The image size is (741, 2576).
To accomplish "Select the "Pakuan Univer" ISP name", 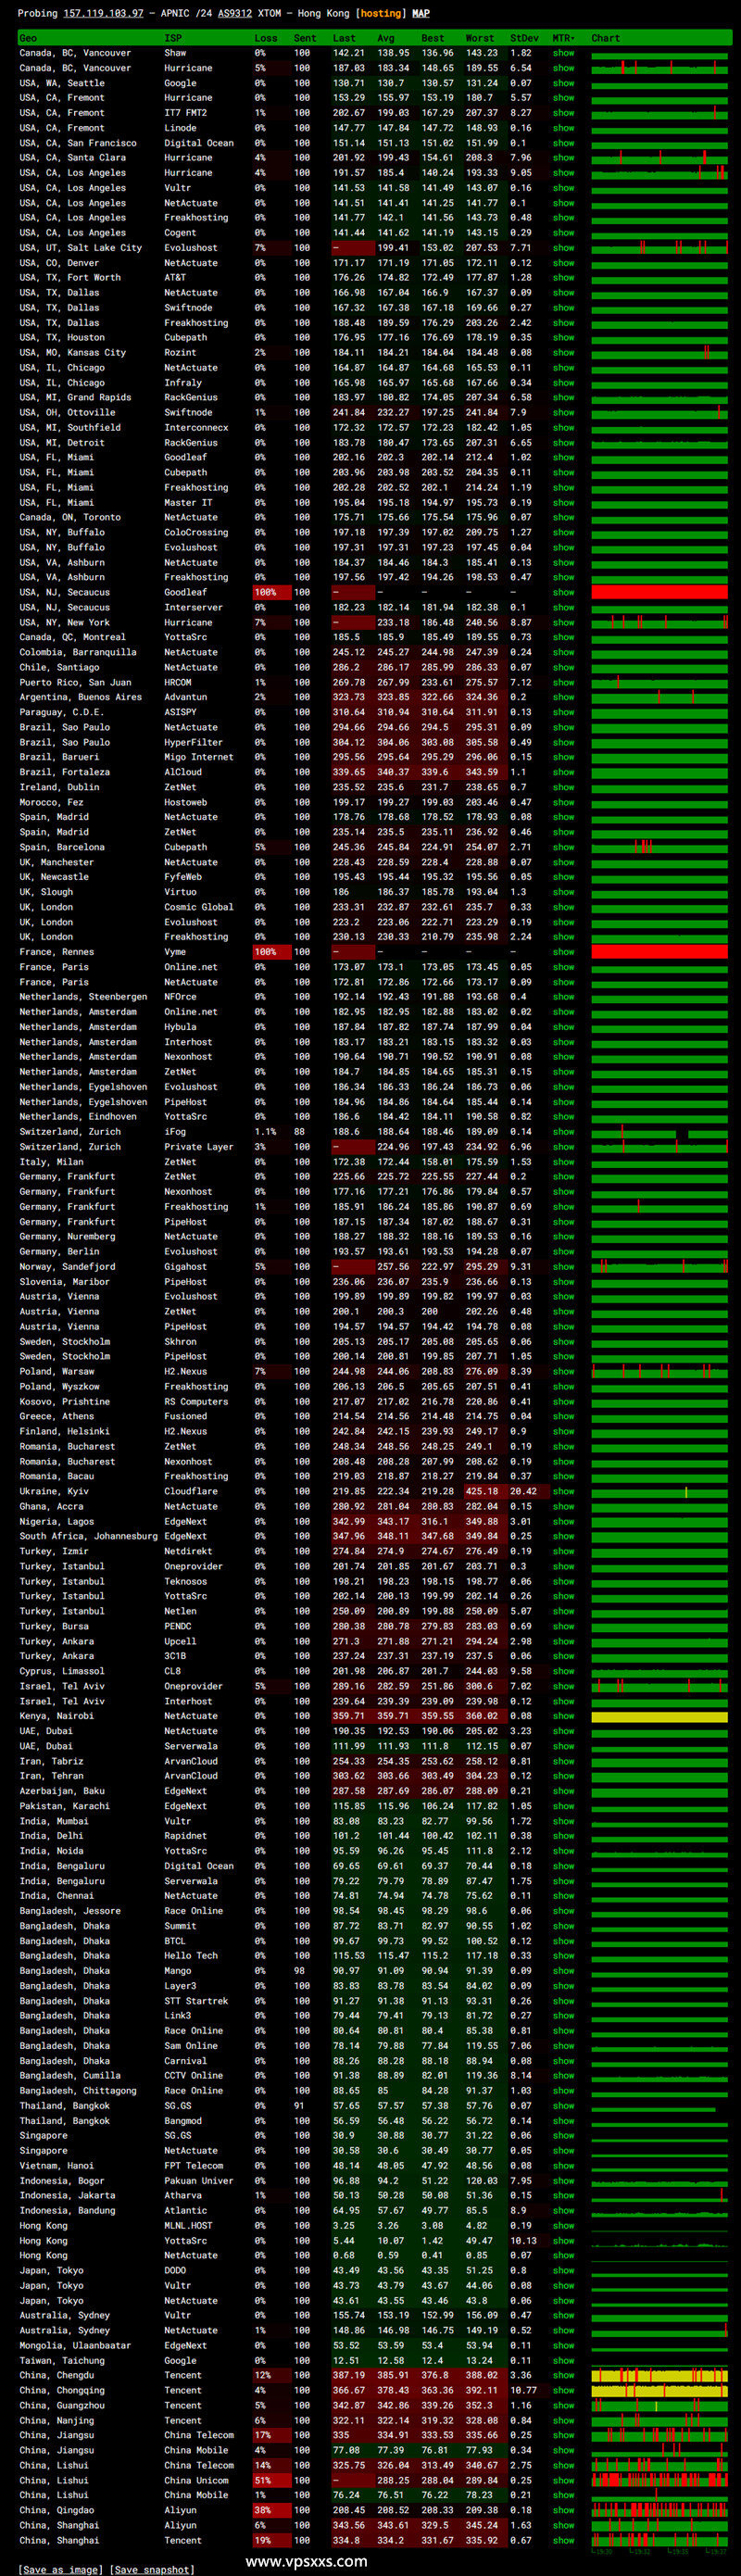I will pyautogui.click(x=199, y=2180).
